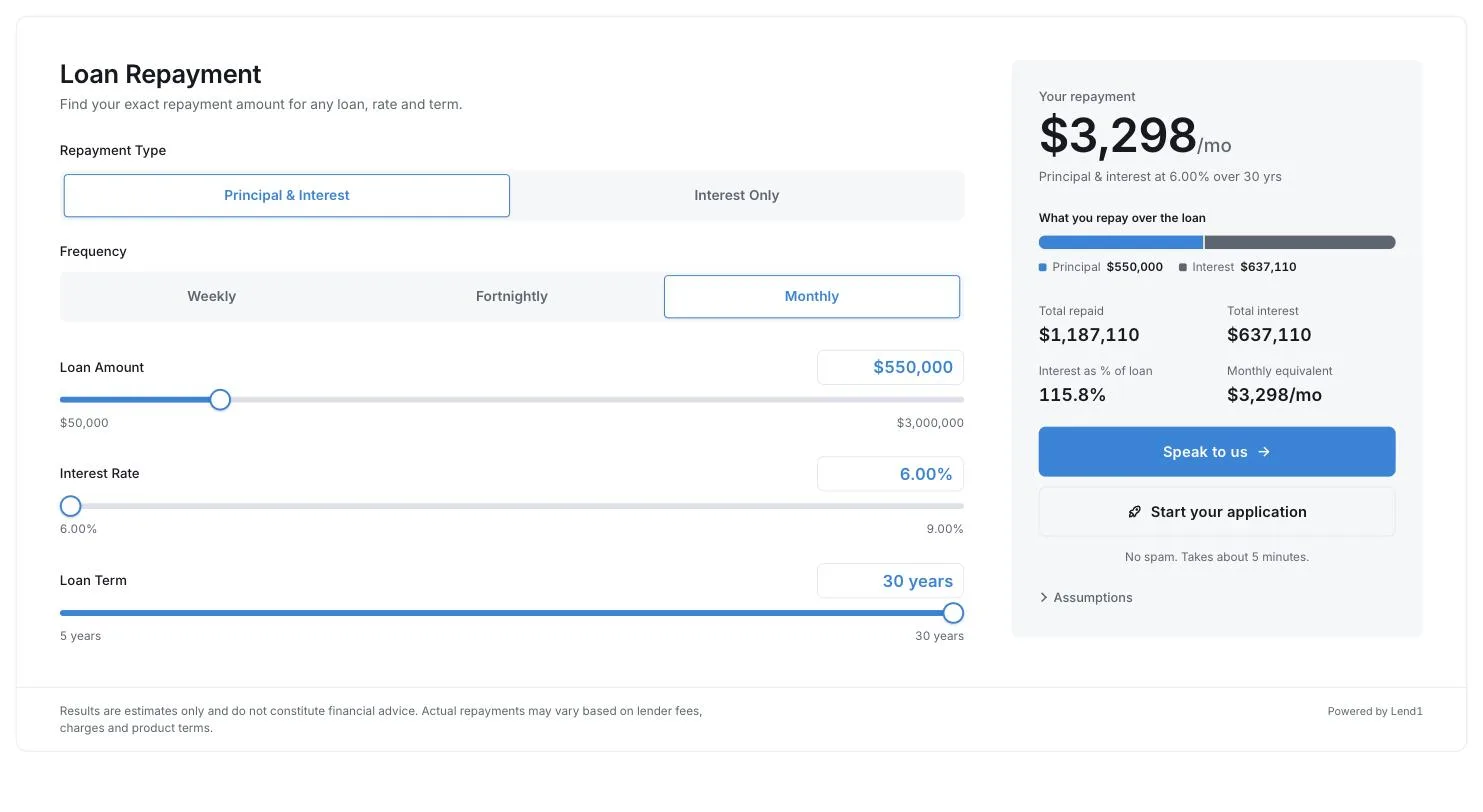Click the Speak to us button
1483x812 pixels.
[x=1217, y=452]
